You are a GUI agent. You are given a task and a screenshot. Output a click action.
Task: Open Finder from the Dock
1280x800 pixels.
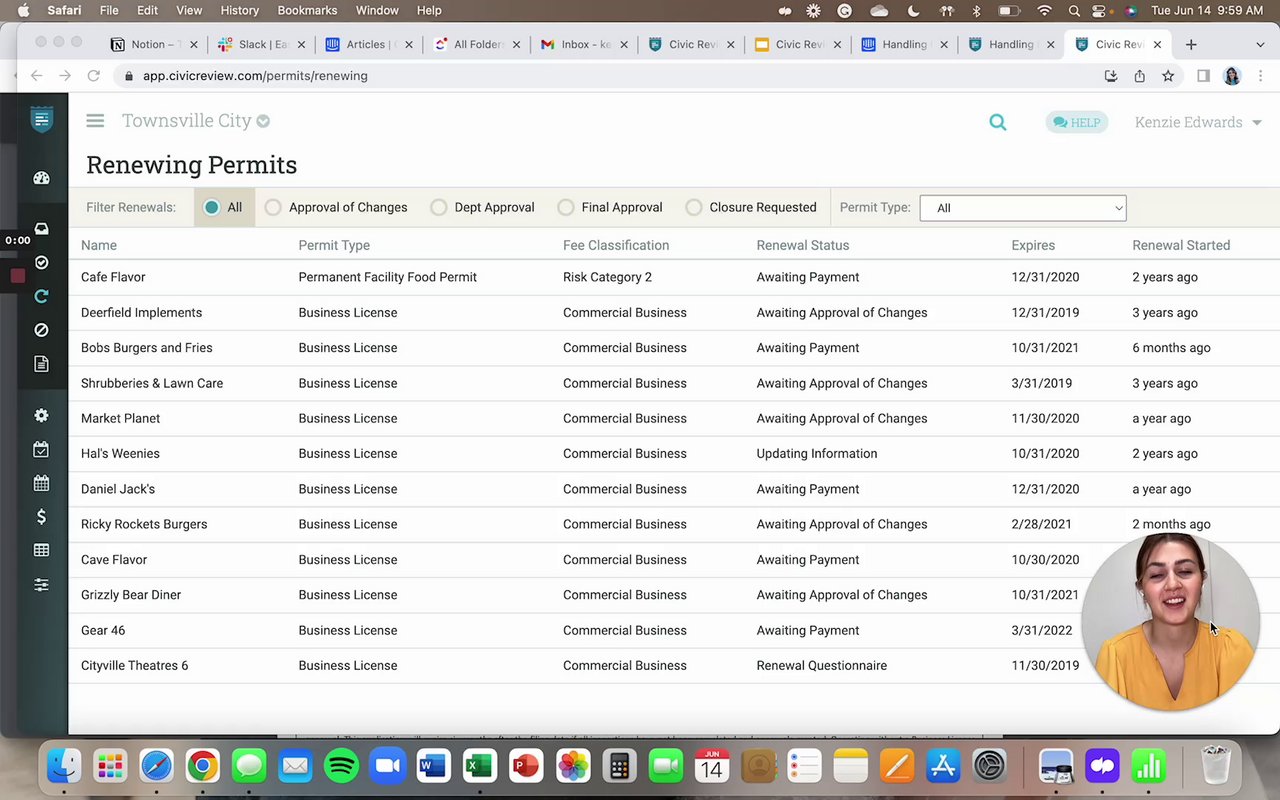64,767
